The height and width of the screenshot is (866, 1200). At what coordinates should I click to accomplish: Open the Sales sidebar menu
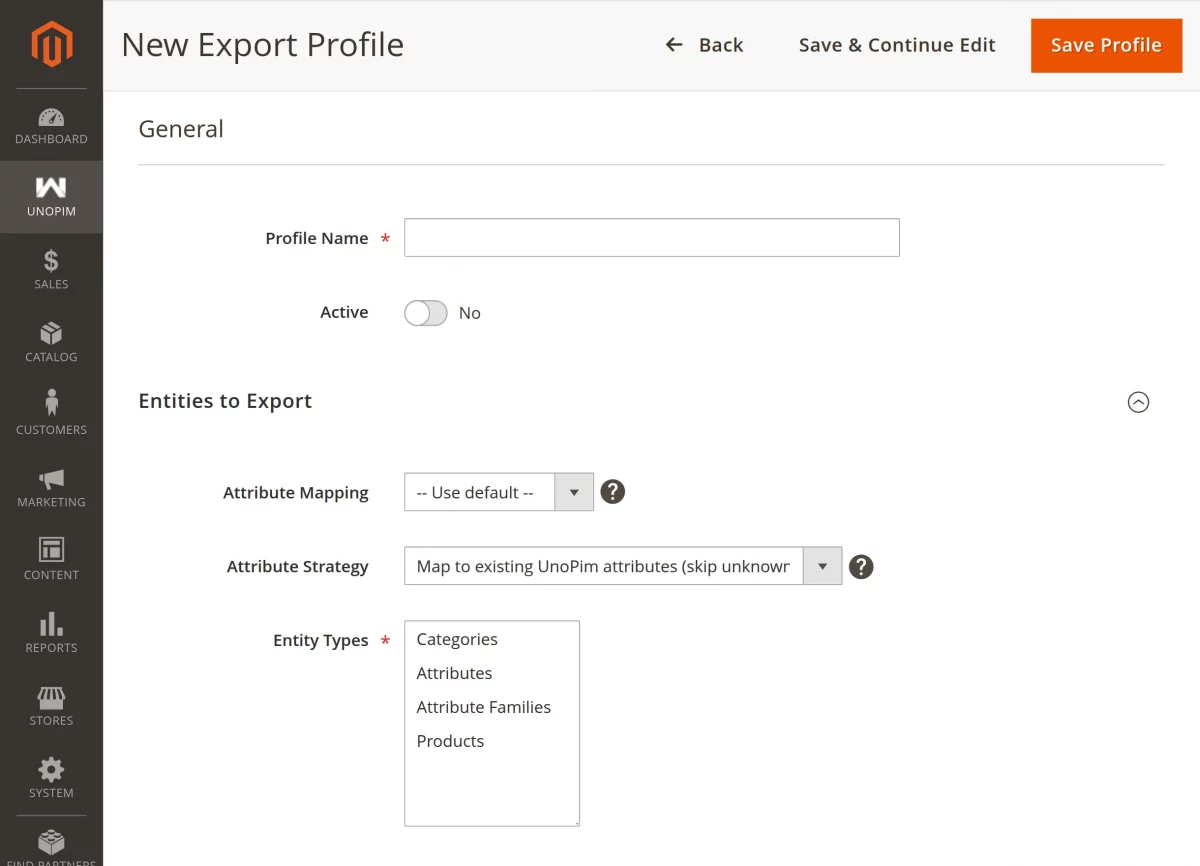tap(51, 270)
